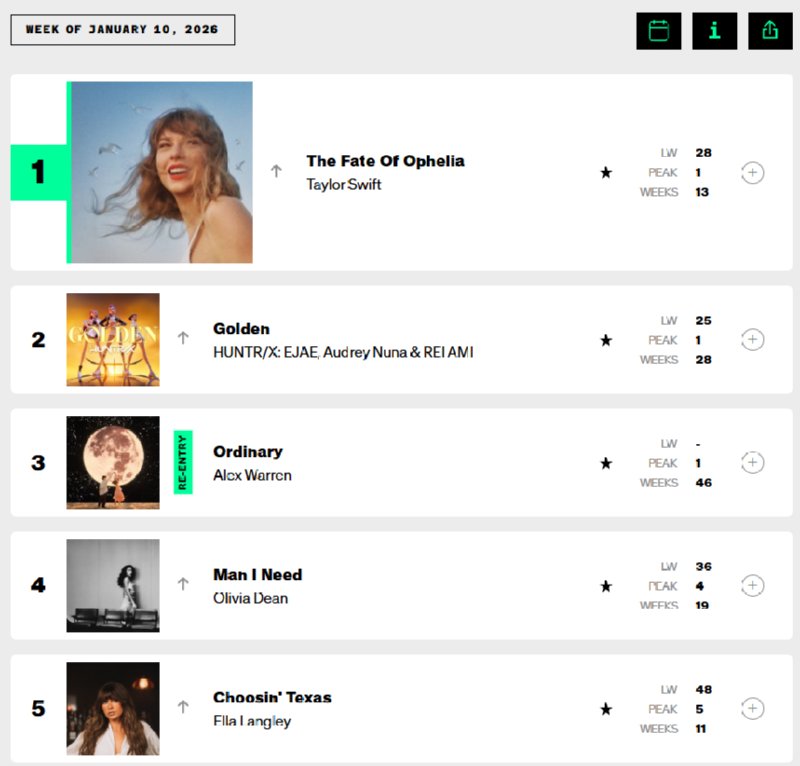Expand Choosin' Texas with plus button
Viewport: 800px width, 766px height.
(753, 709)
